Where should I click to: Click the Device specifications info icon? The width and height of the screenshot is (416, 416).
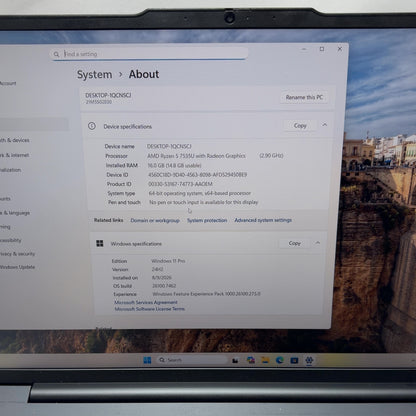pos(92,126)
